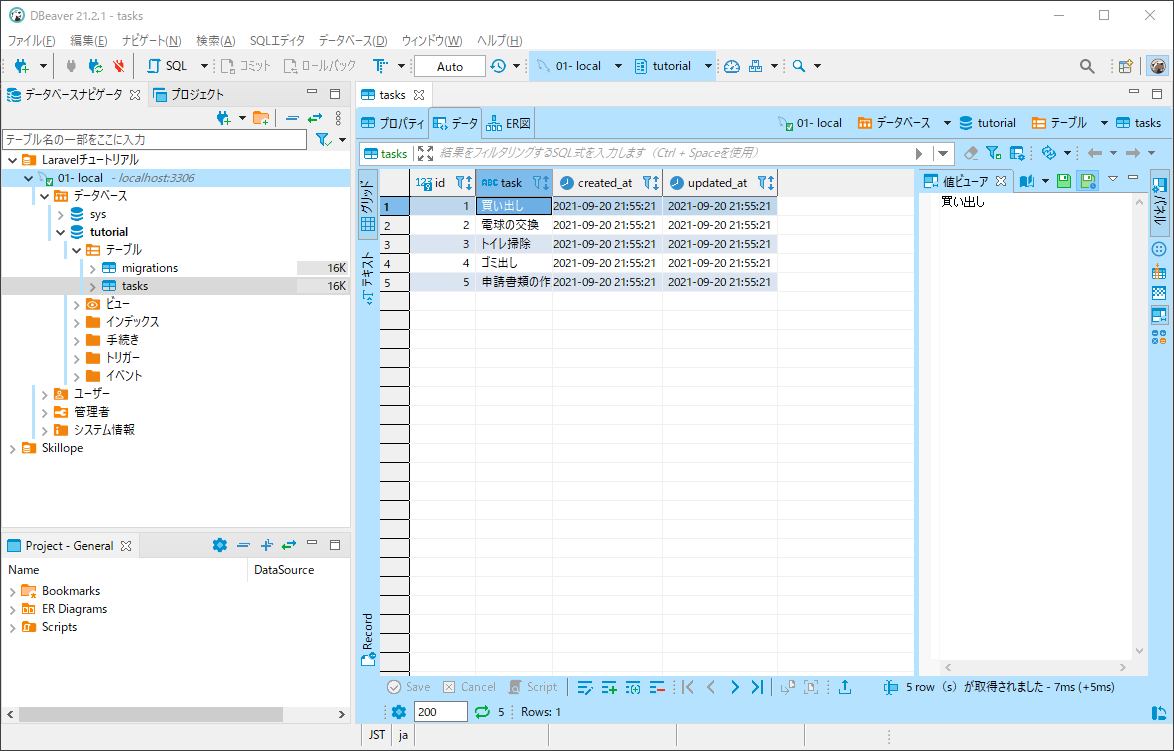Click the duplicate row icon in the data toolbar
The image size is (1174, 751).
coord(633,687)
